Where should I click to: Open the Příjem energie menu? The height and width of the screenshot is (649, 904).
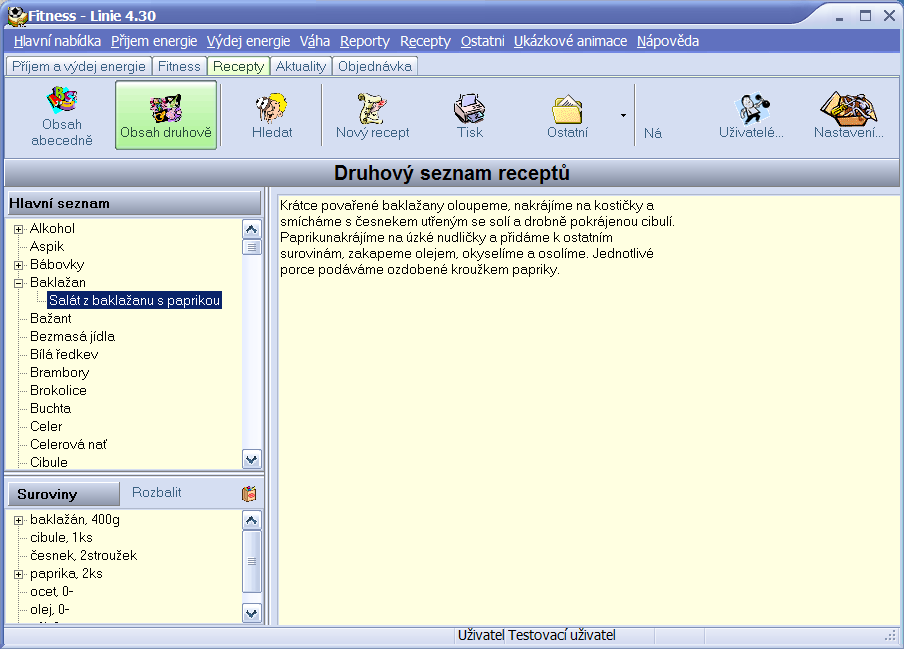(x=154, y=41)
